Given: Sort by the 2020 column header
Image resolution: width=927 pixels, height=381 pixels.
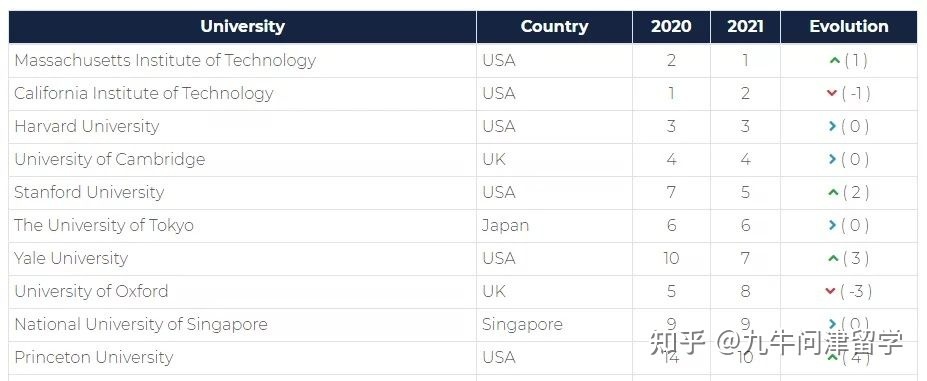Looking at the screenshot, I should point(671,27).
